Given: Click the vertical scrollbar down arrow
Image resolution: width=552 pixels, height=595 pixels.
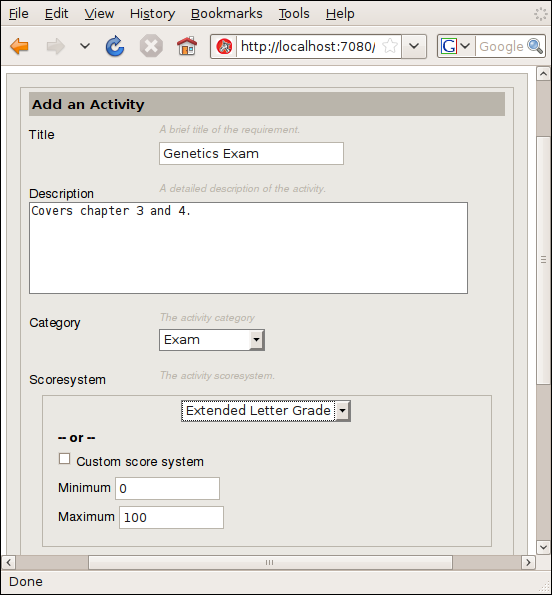Looking at the screenshot, I should [543, 547].
